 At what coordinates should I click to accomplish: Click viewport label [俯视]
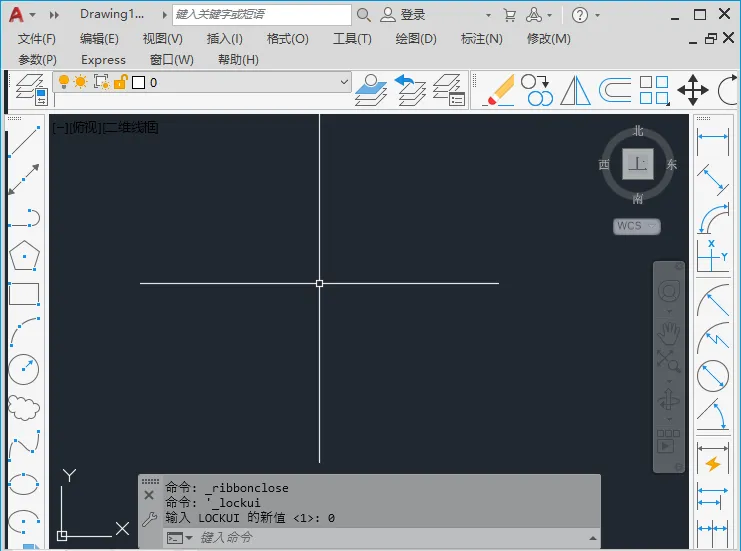85,127
